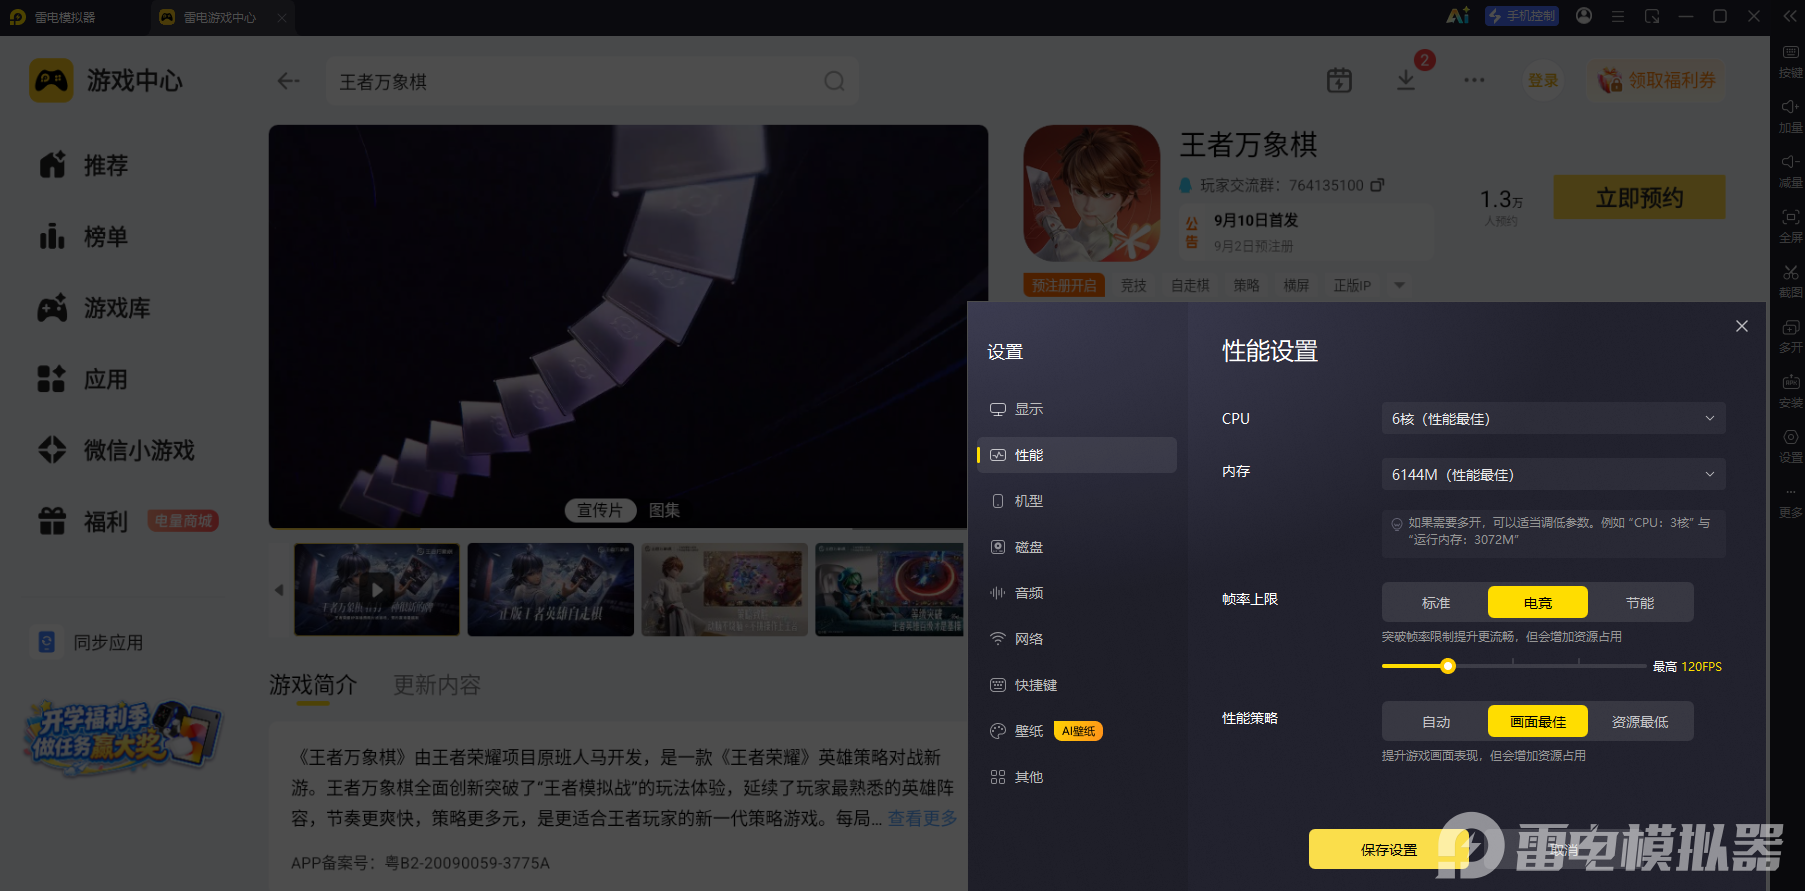Open 福利 benefits section
The height and width of the screenshot is (891, 1805).
[83, 522]
